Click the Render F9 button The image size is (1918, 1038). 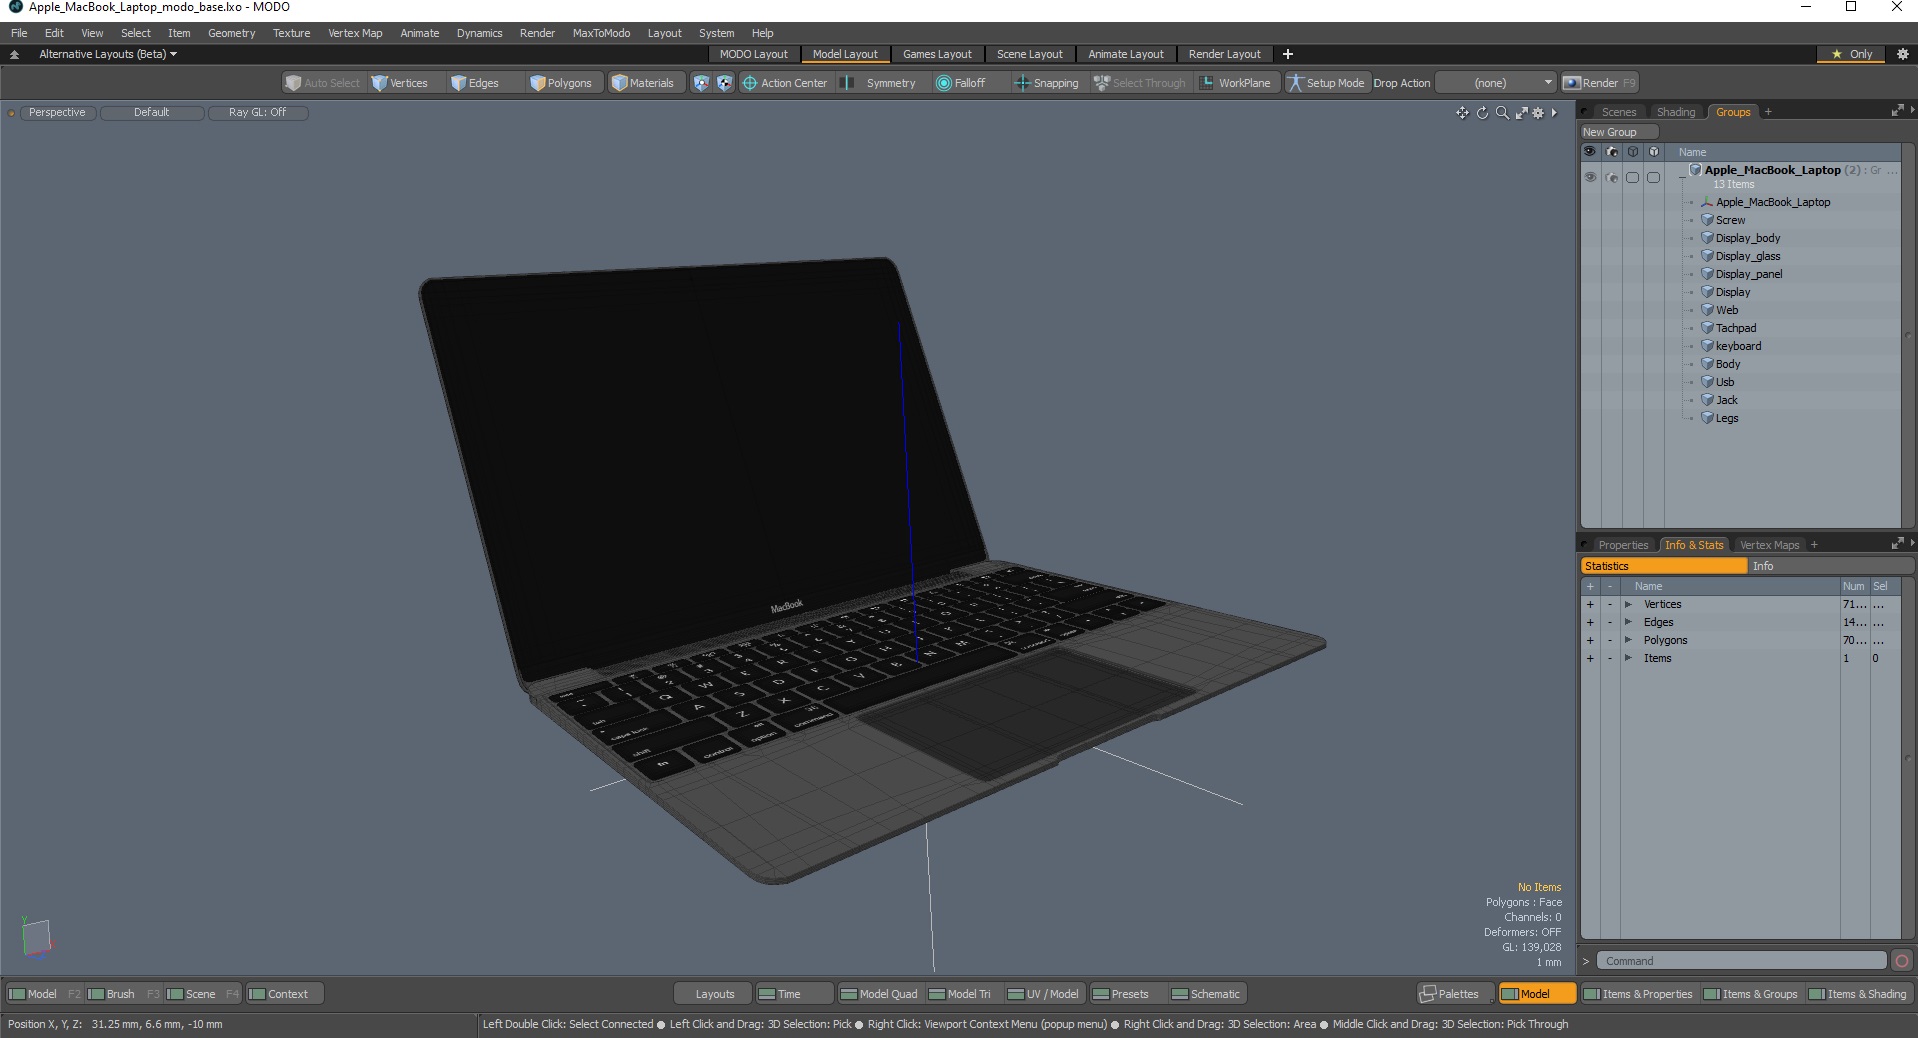[x=1600, y=83]
